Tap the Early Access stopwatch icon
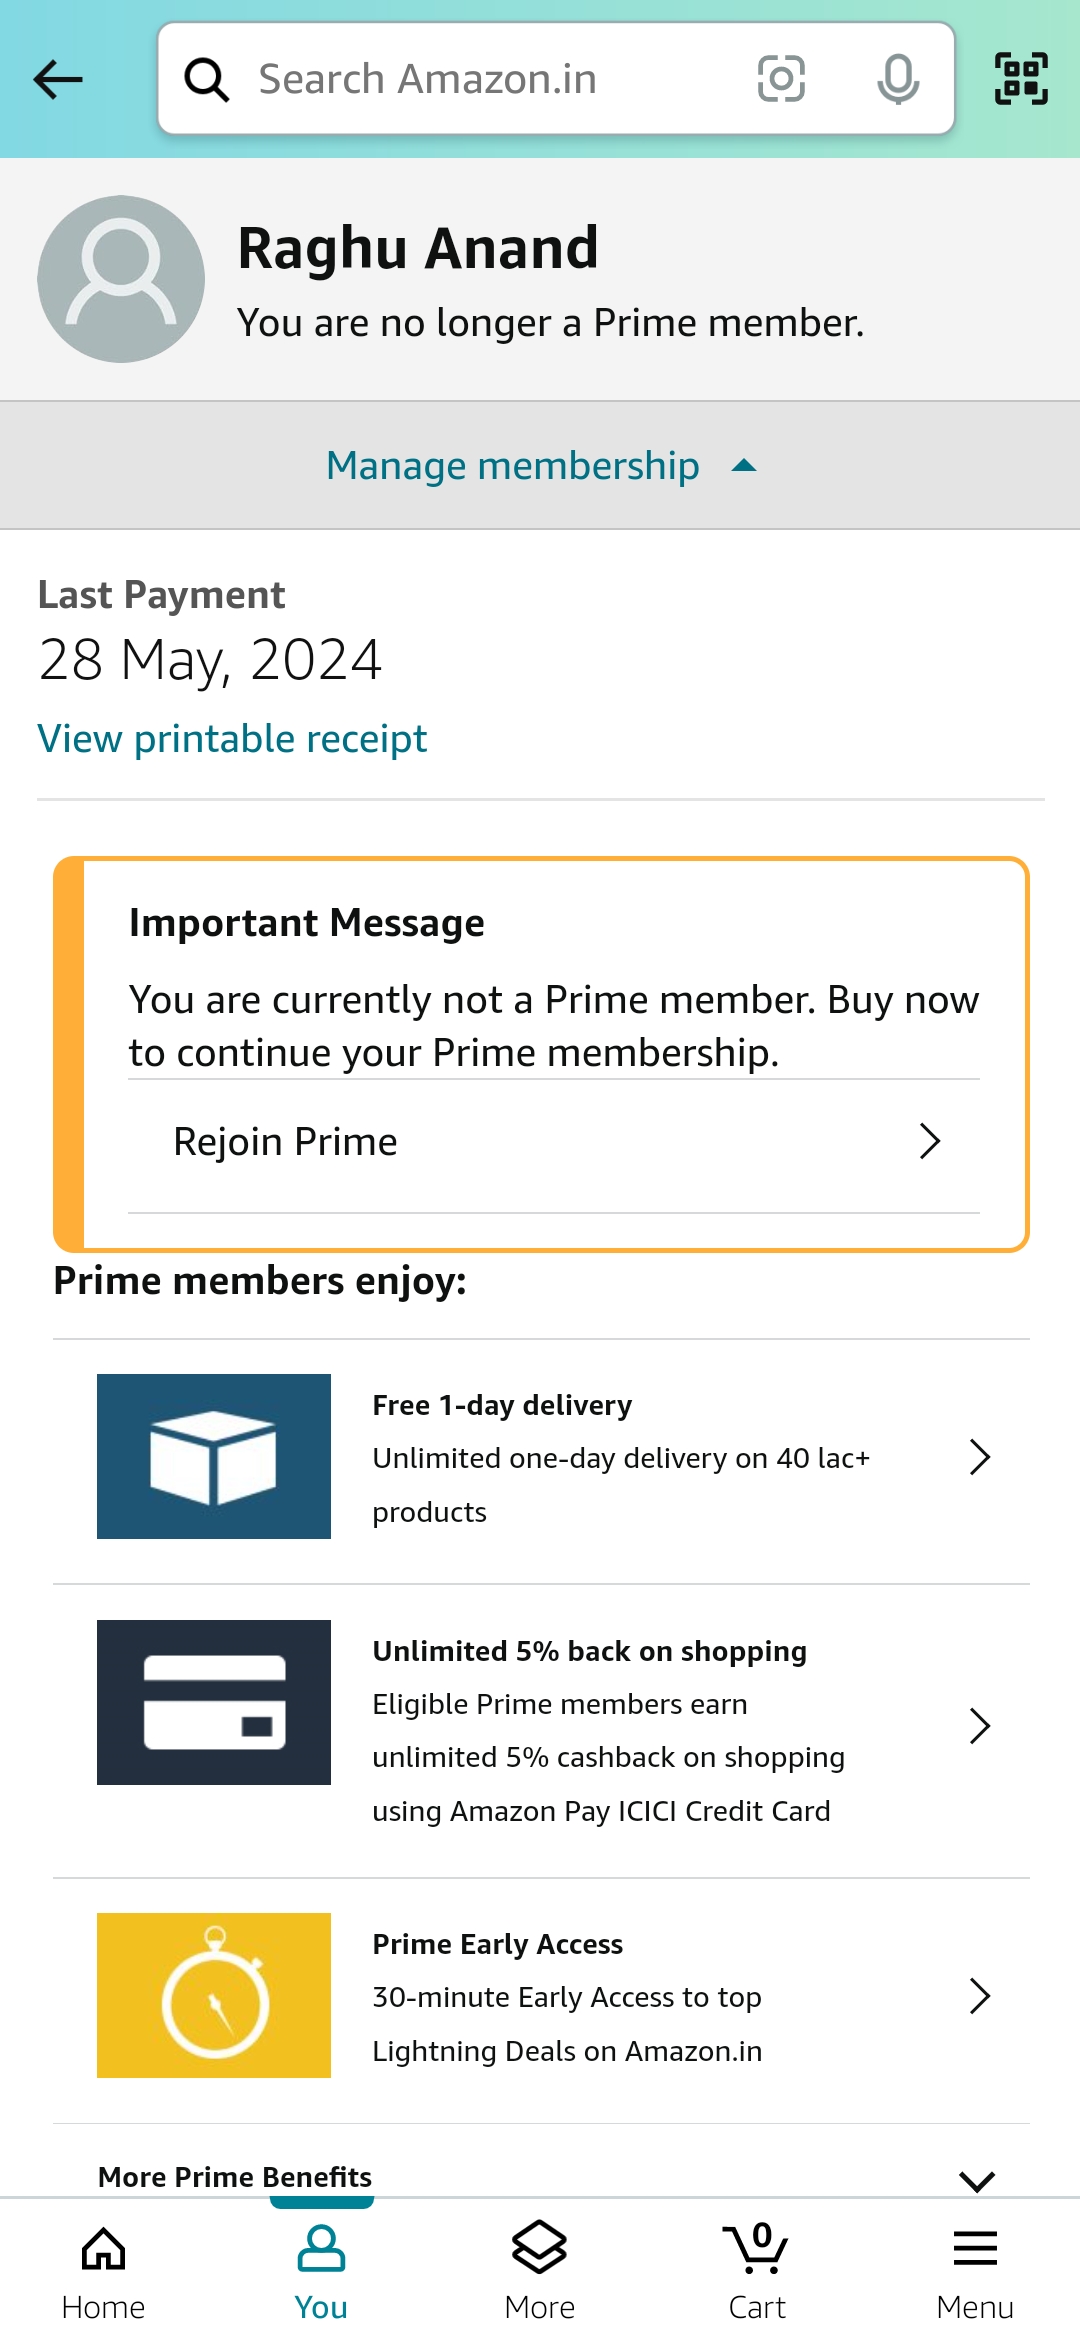Viewport: 1080px width, 2343px height. [x=214, y=1995]
